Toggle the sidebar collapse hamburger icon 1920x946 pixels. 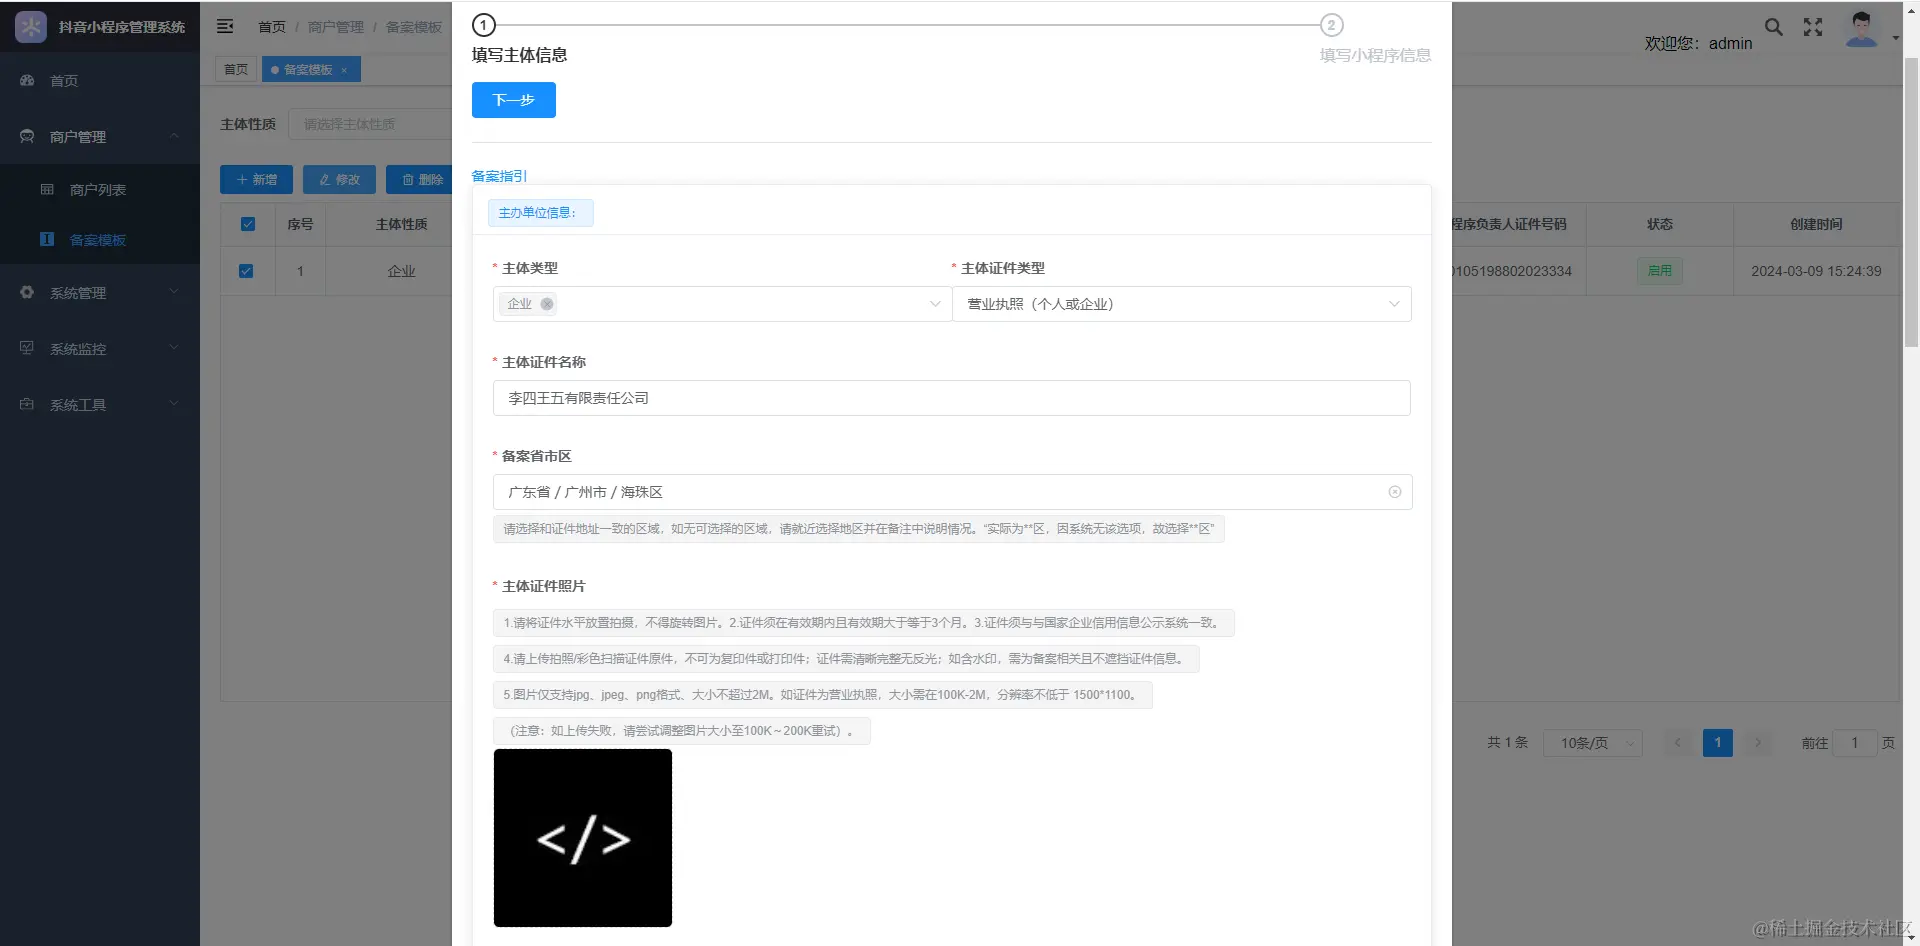coord(225,26)
